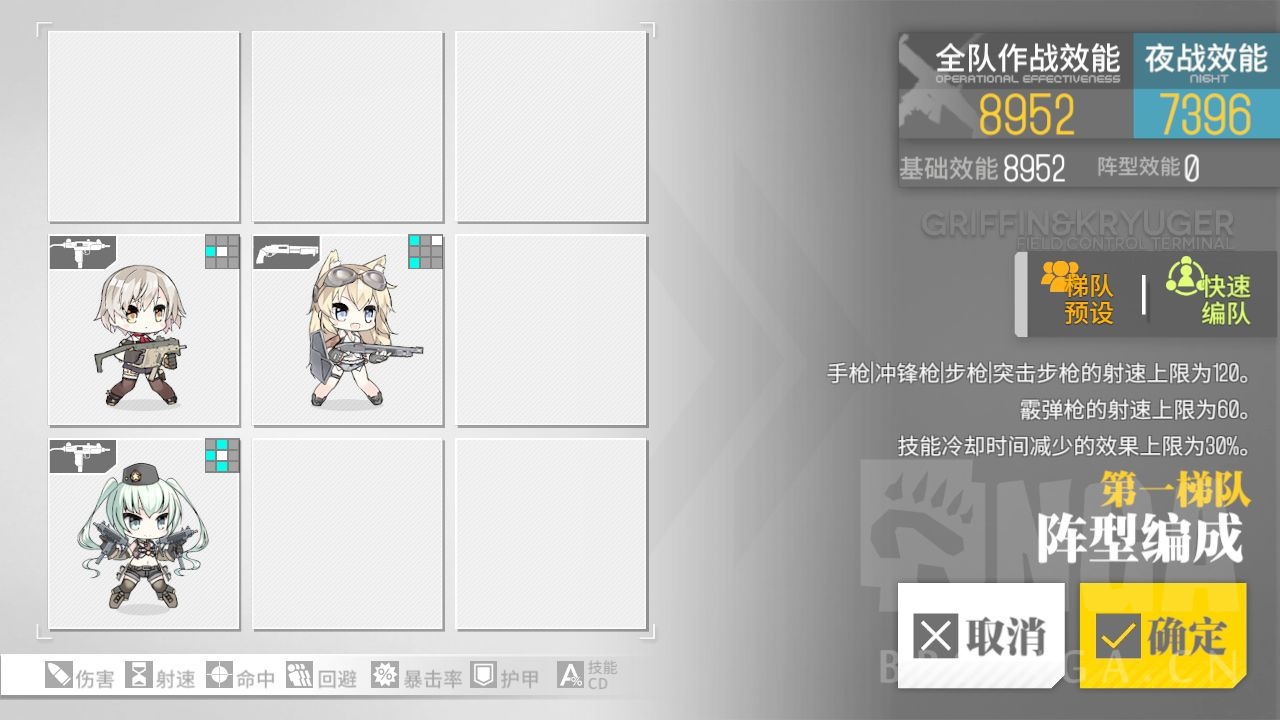
Task: Click the 技能CD skill cooldown icon
Action: pyautogui.click(x=570, y=675)
